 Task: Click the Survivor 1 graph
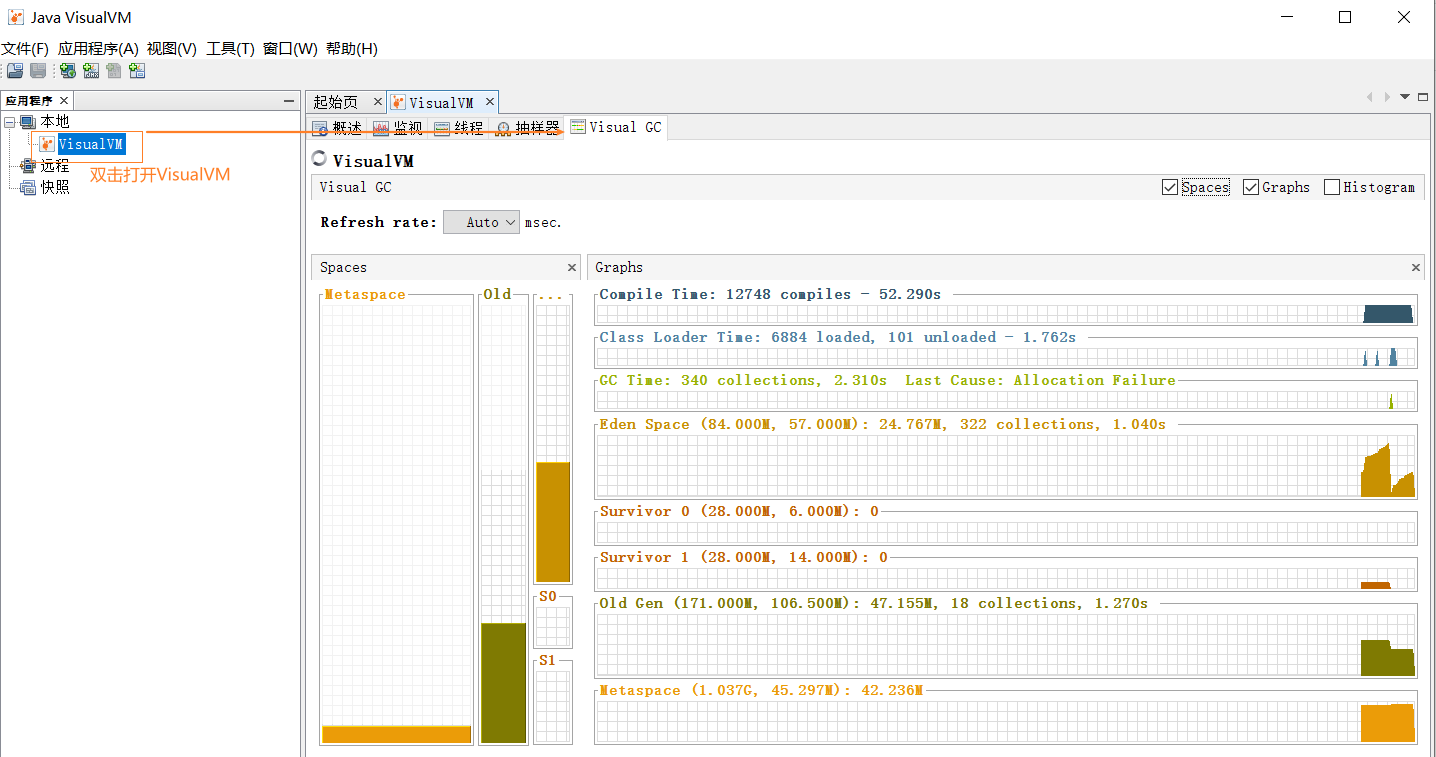coord(1006,578)
